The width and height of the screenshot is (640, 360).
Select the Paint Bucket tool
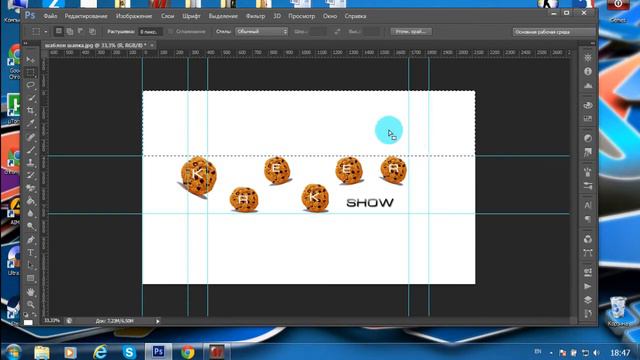(x=31, y=200)
